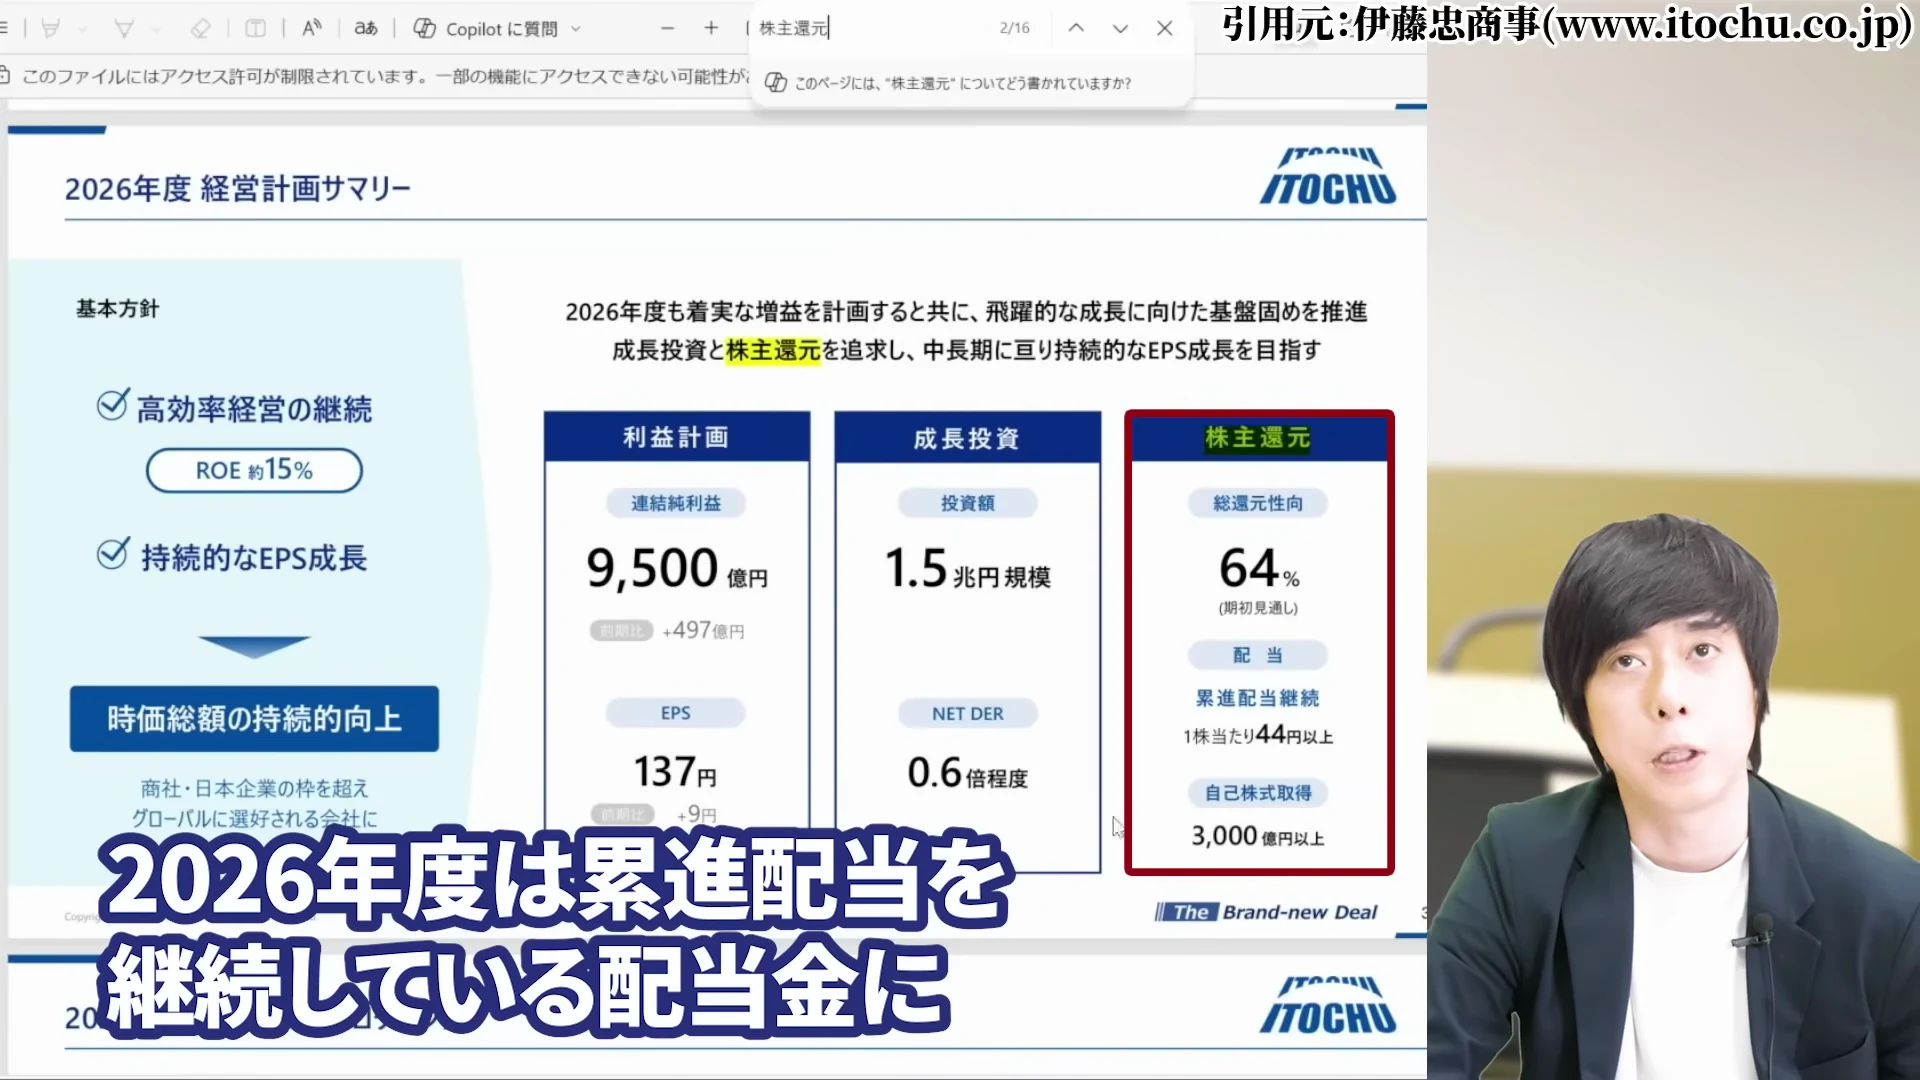Click Copilot suggestion about 株主還元 on this page
This screenshot has width=1920, height=1080.
point(948,83)
